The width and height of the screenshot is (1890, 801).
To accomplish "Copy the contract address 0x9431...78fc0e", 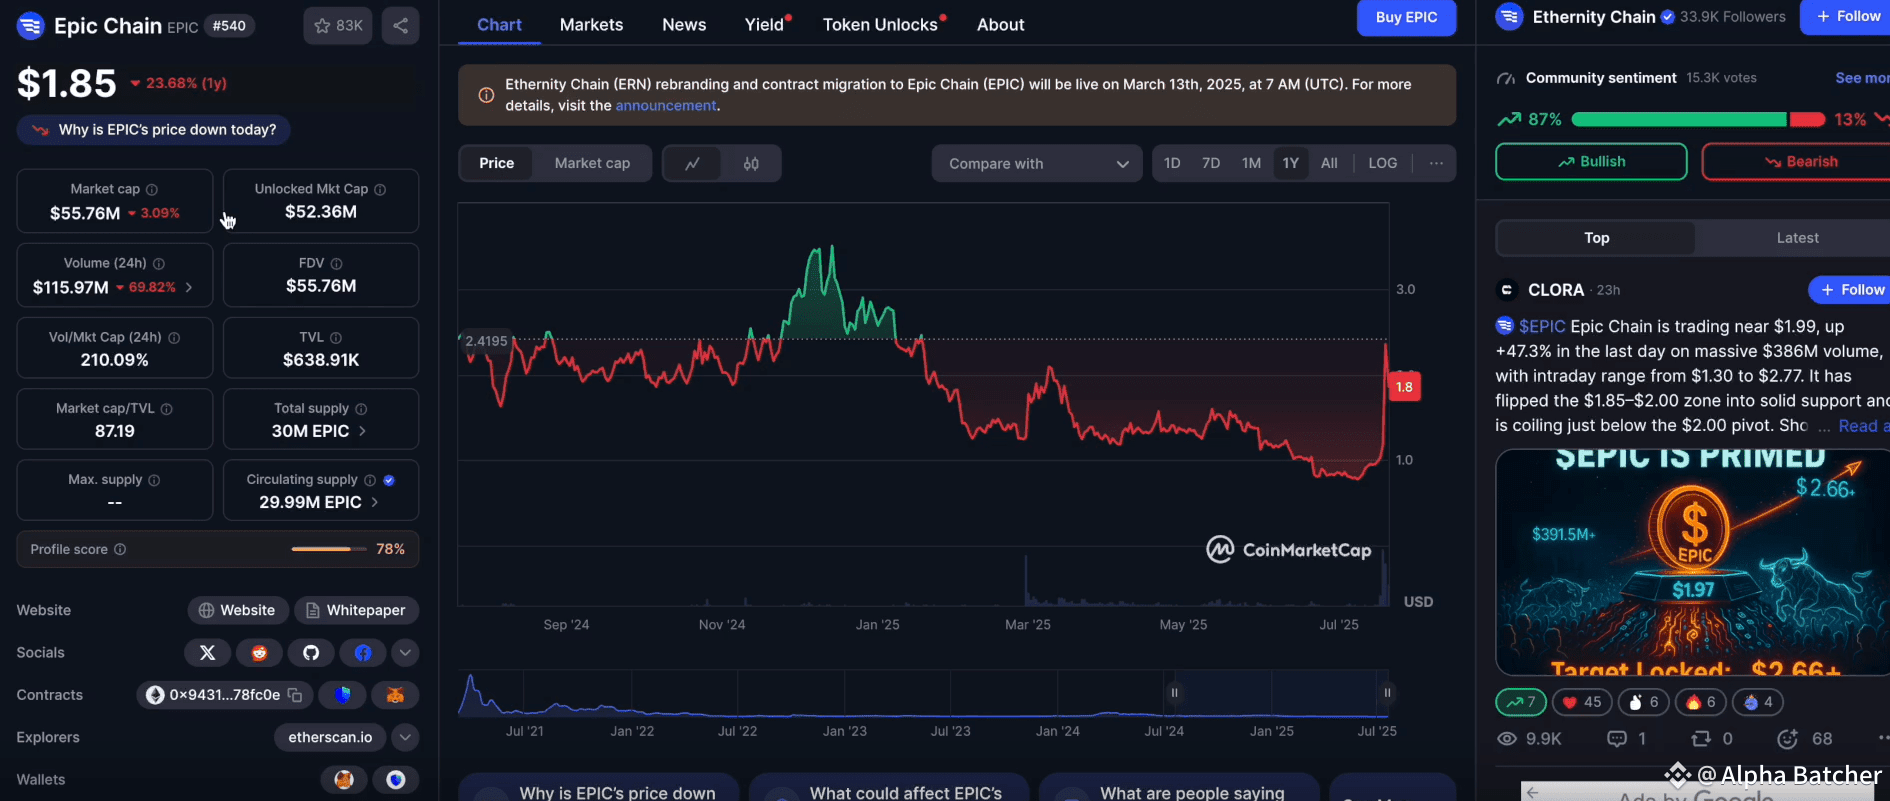I will (295, 695).
